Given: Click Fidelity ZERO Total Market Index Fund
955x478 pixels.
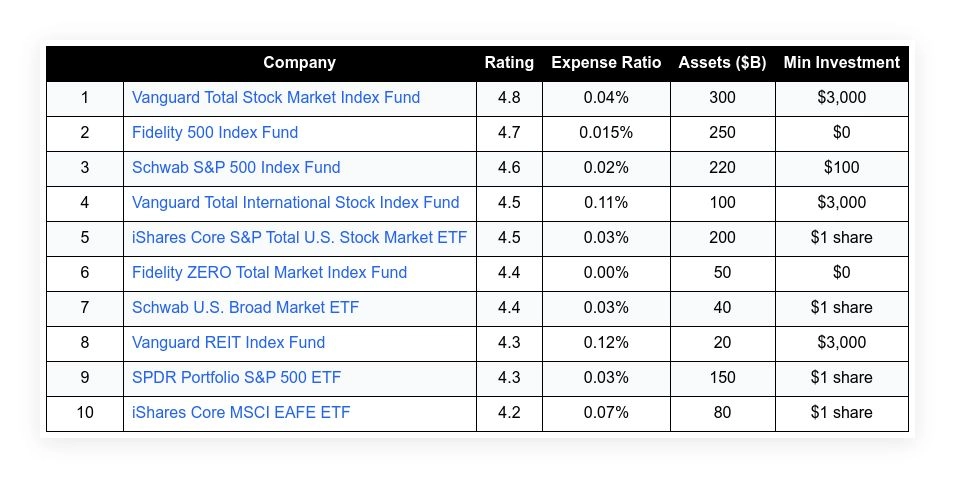Looking at the screenshot, I should [269, 273].
